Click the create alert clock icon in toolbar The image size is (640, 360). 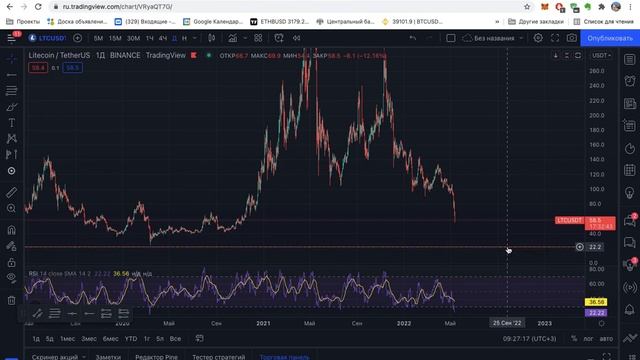click(x=279, y=38)
